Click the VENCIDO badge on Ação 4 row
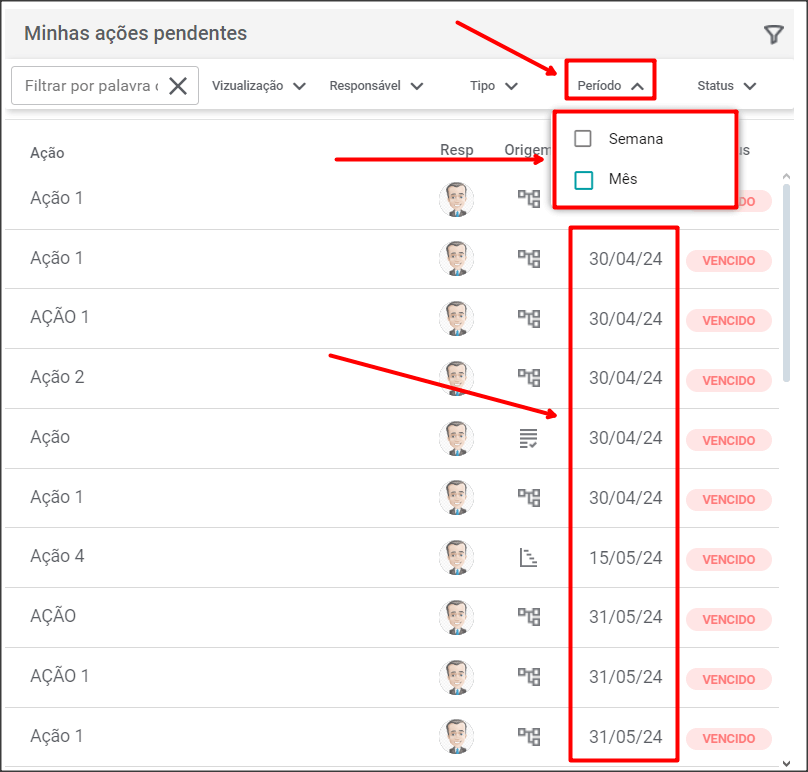 (728, 560)
